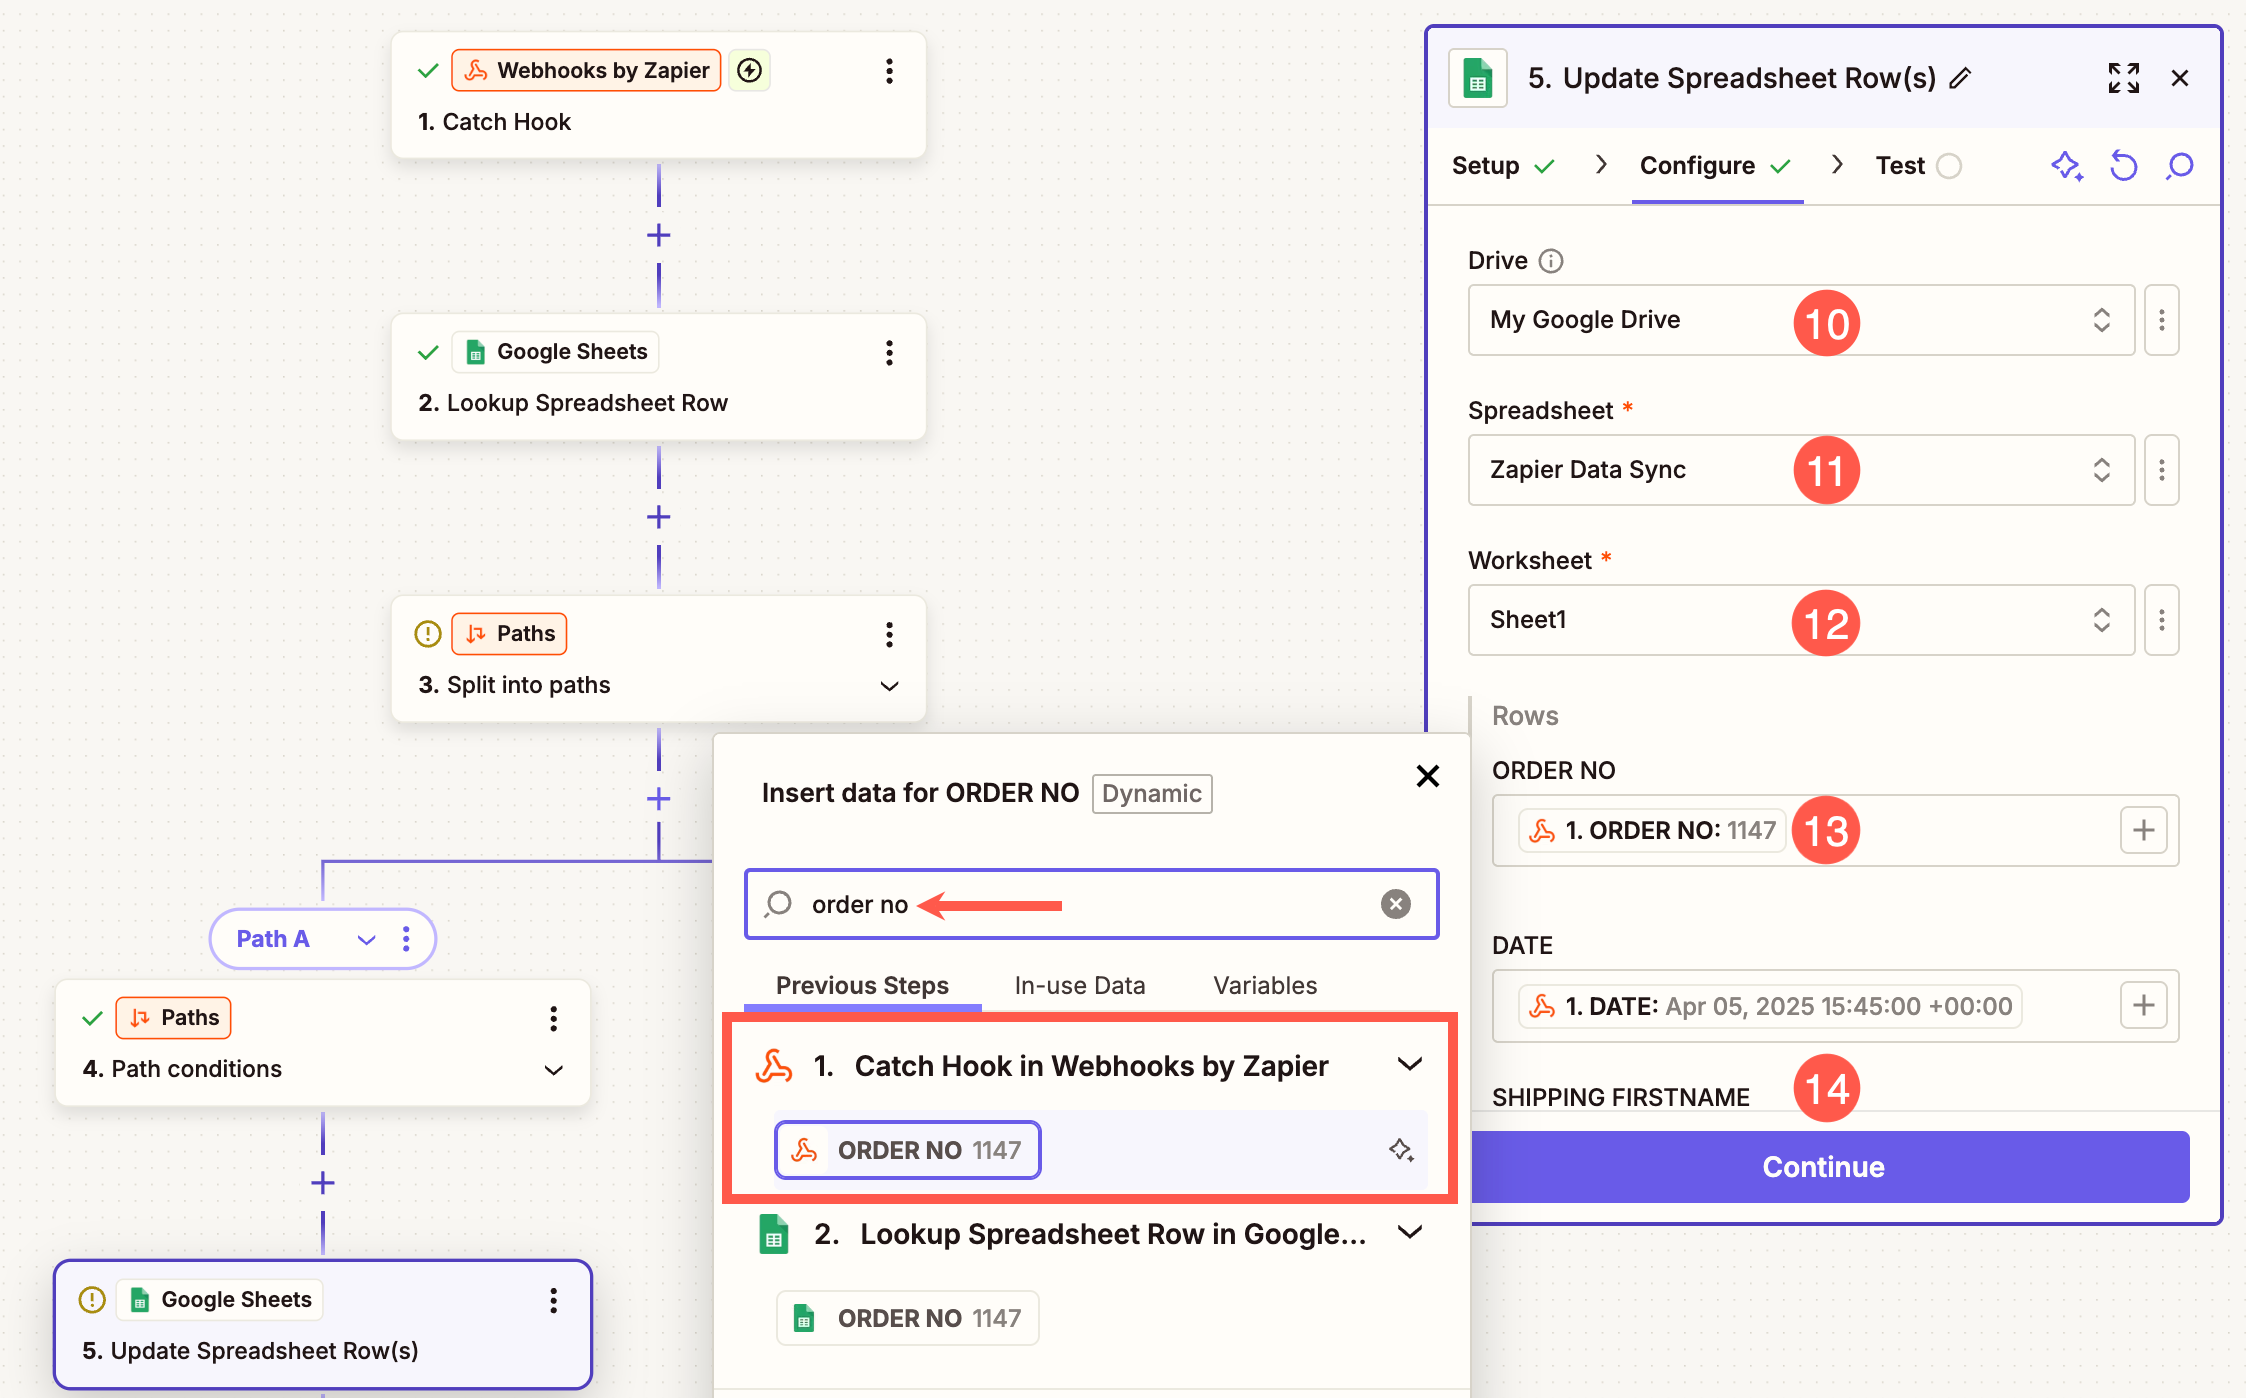Collapse Catch Hook in Webhooks by Zapier section
The height and width of the screenshot is (1398, 2246).
(x=1409, y=1065)
